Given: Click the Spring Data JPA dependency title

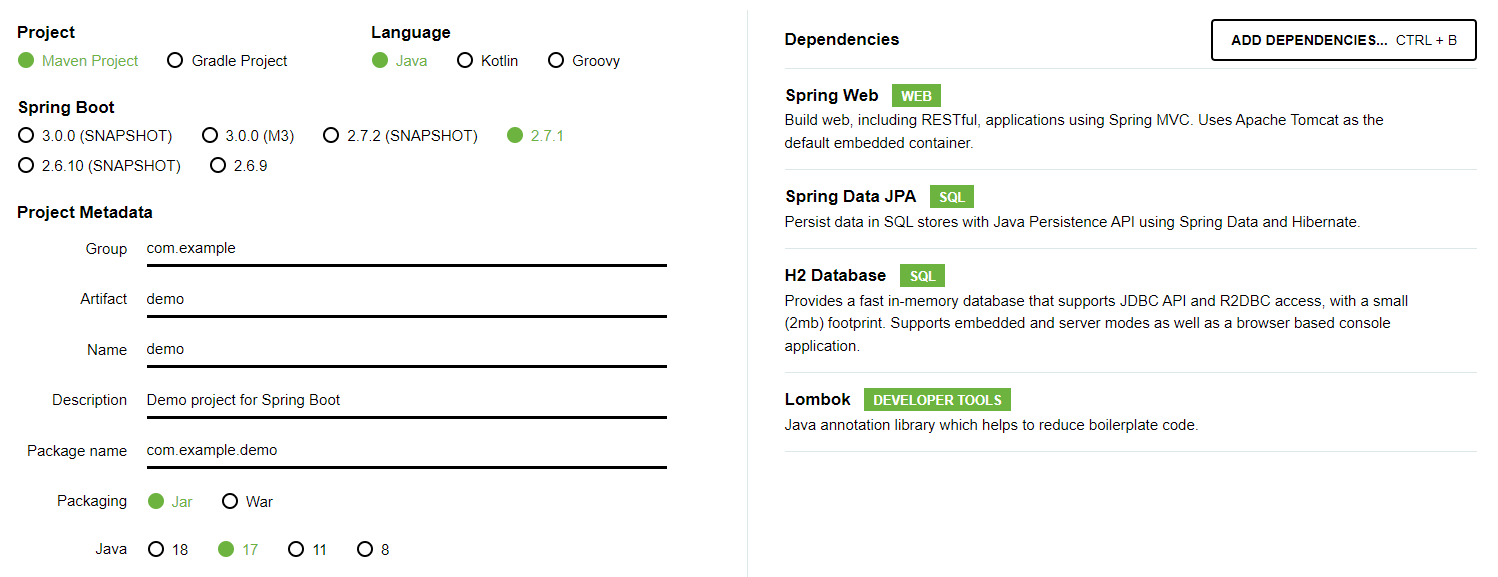Looking at the screenshot, I should click(x=851, y=197).
